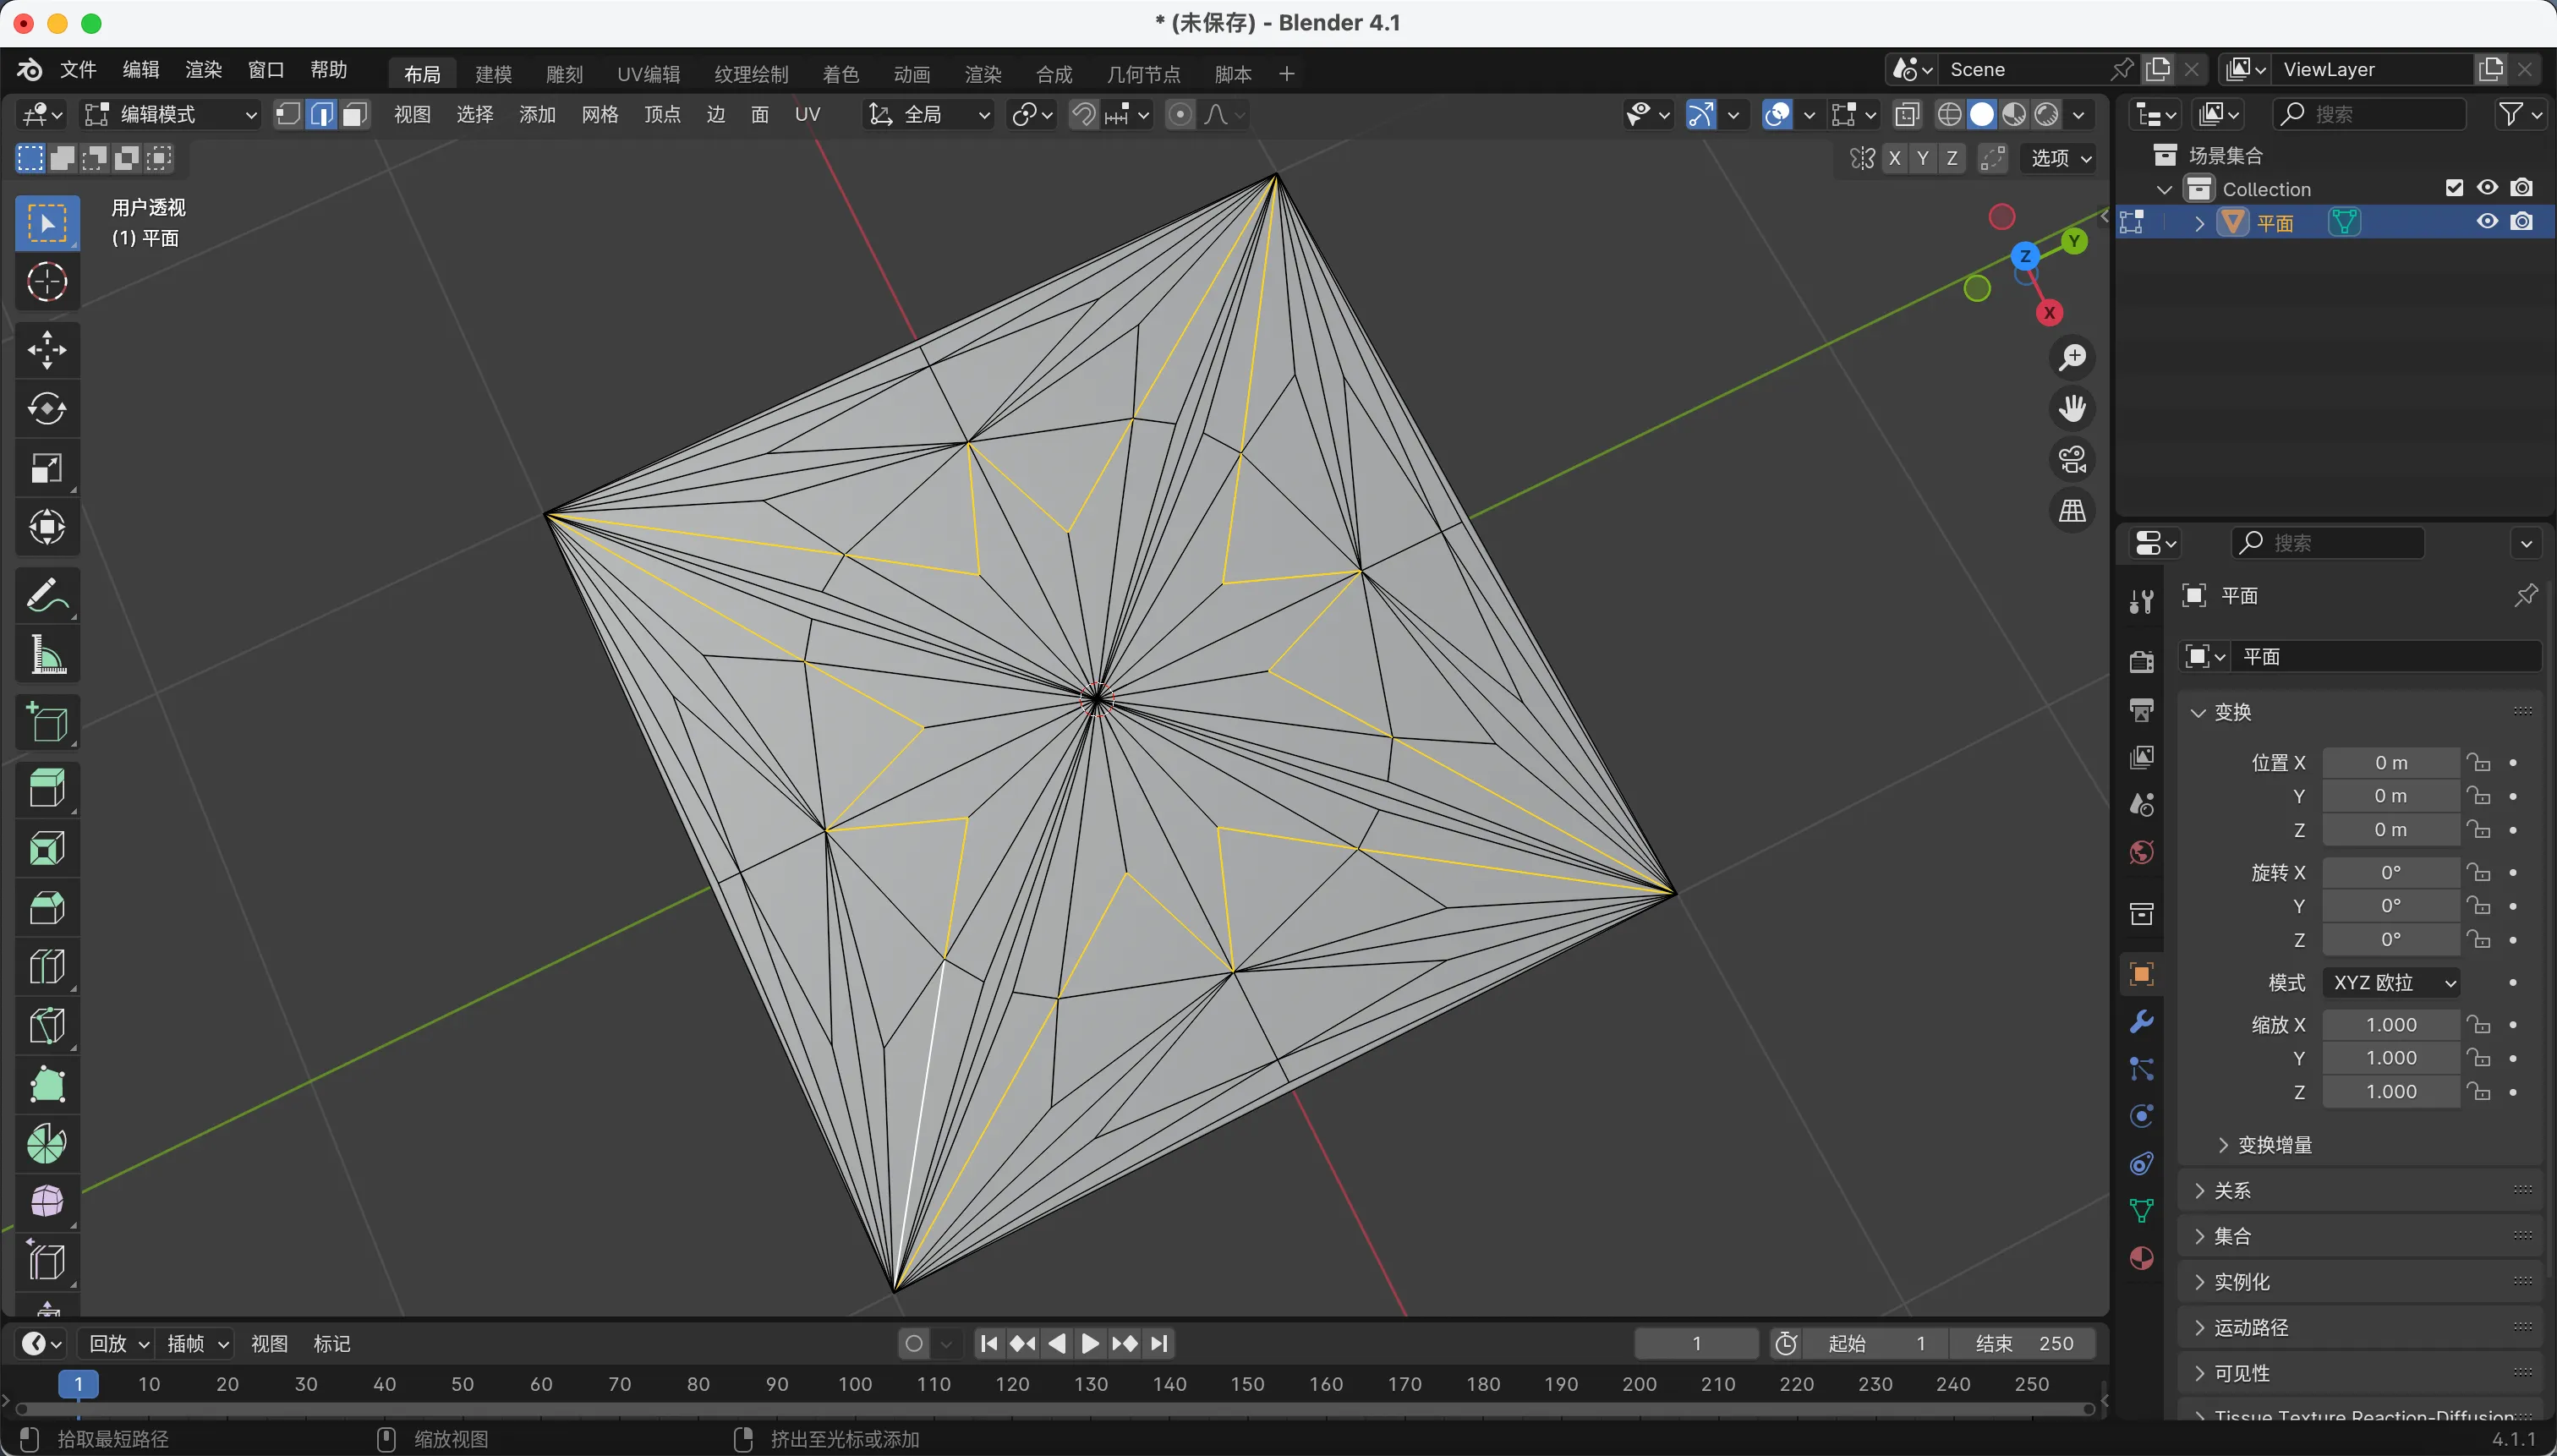Pick the Loop Cut tool

tap(46, 967)
